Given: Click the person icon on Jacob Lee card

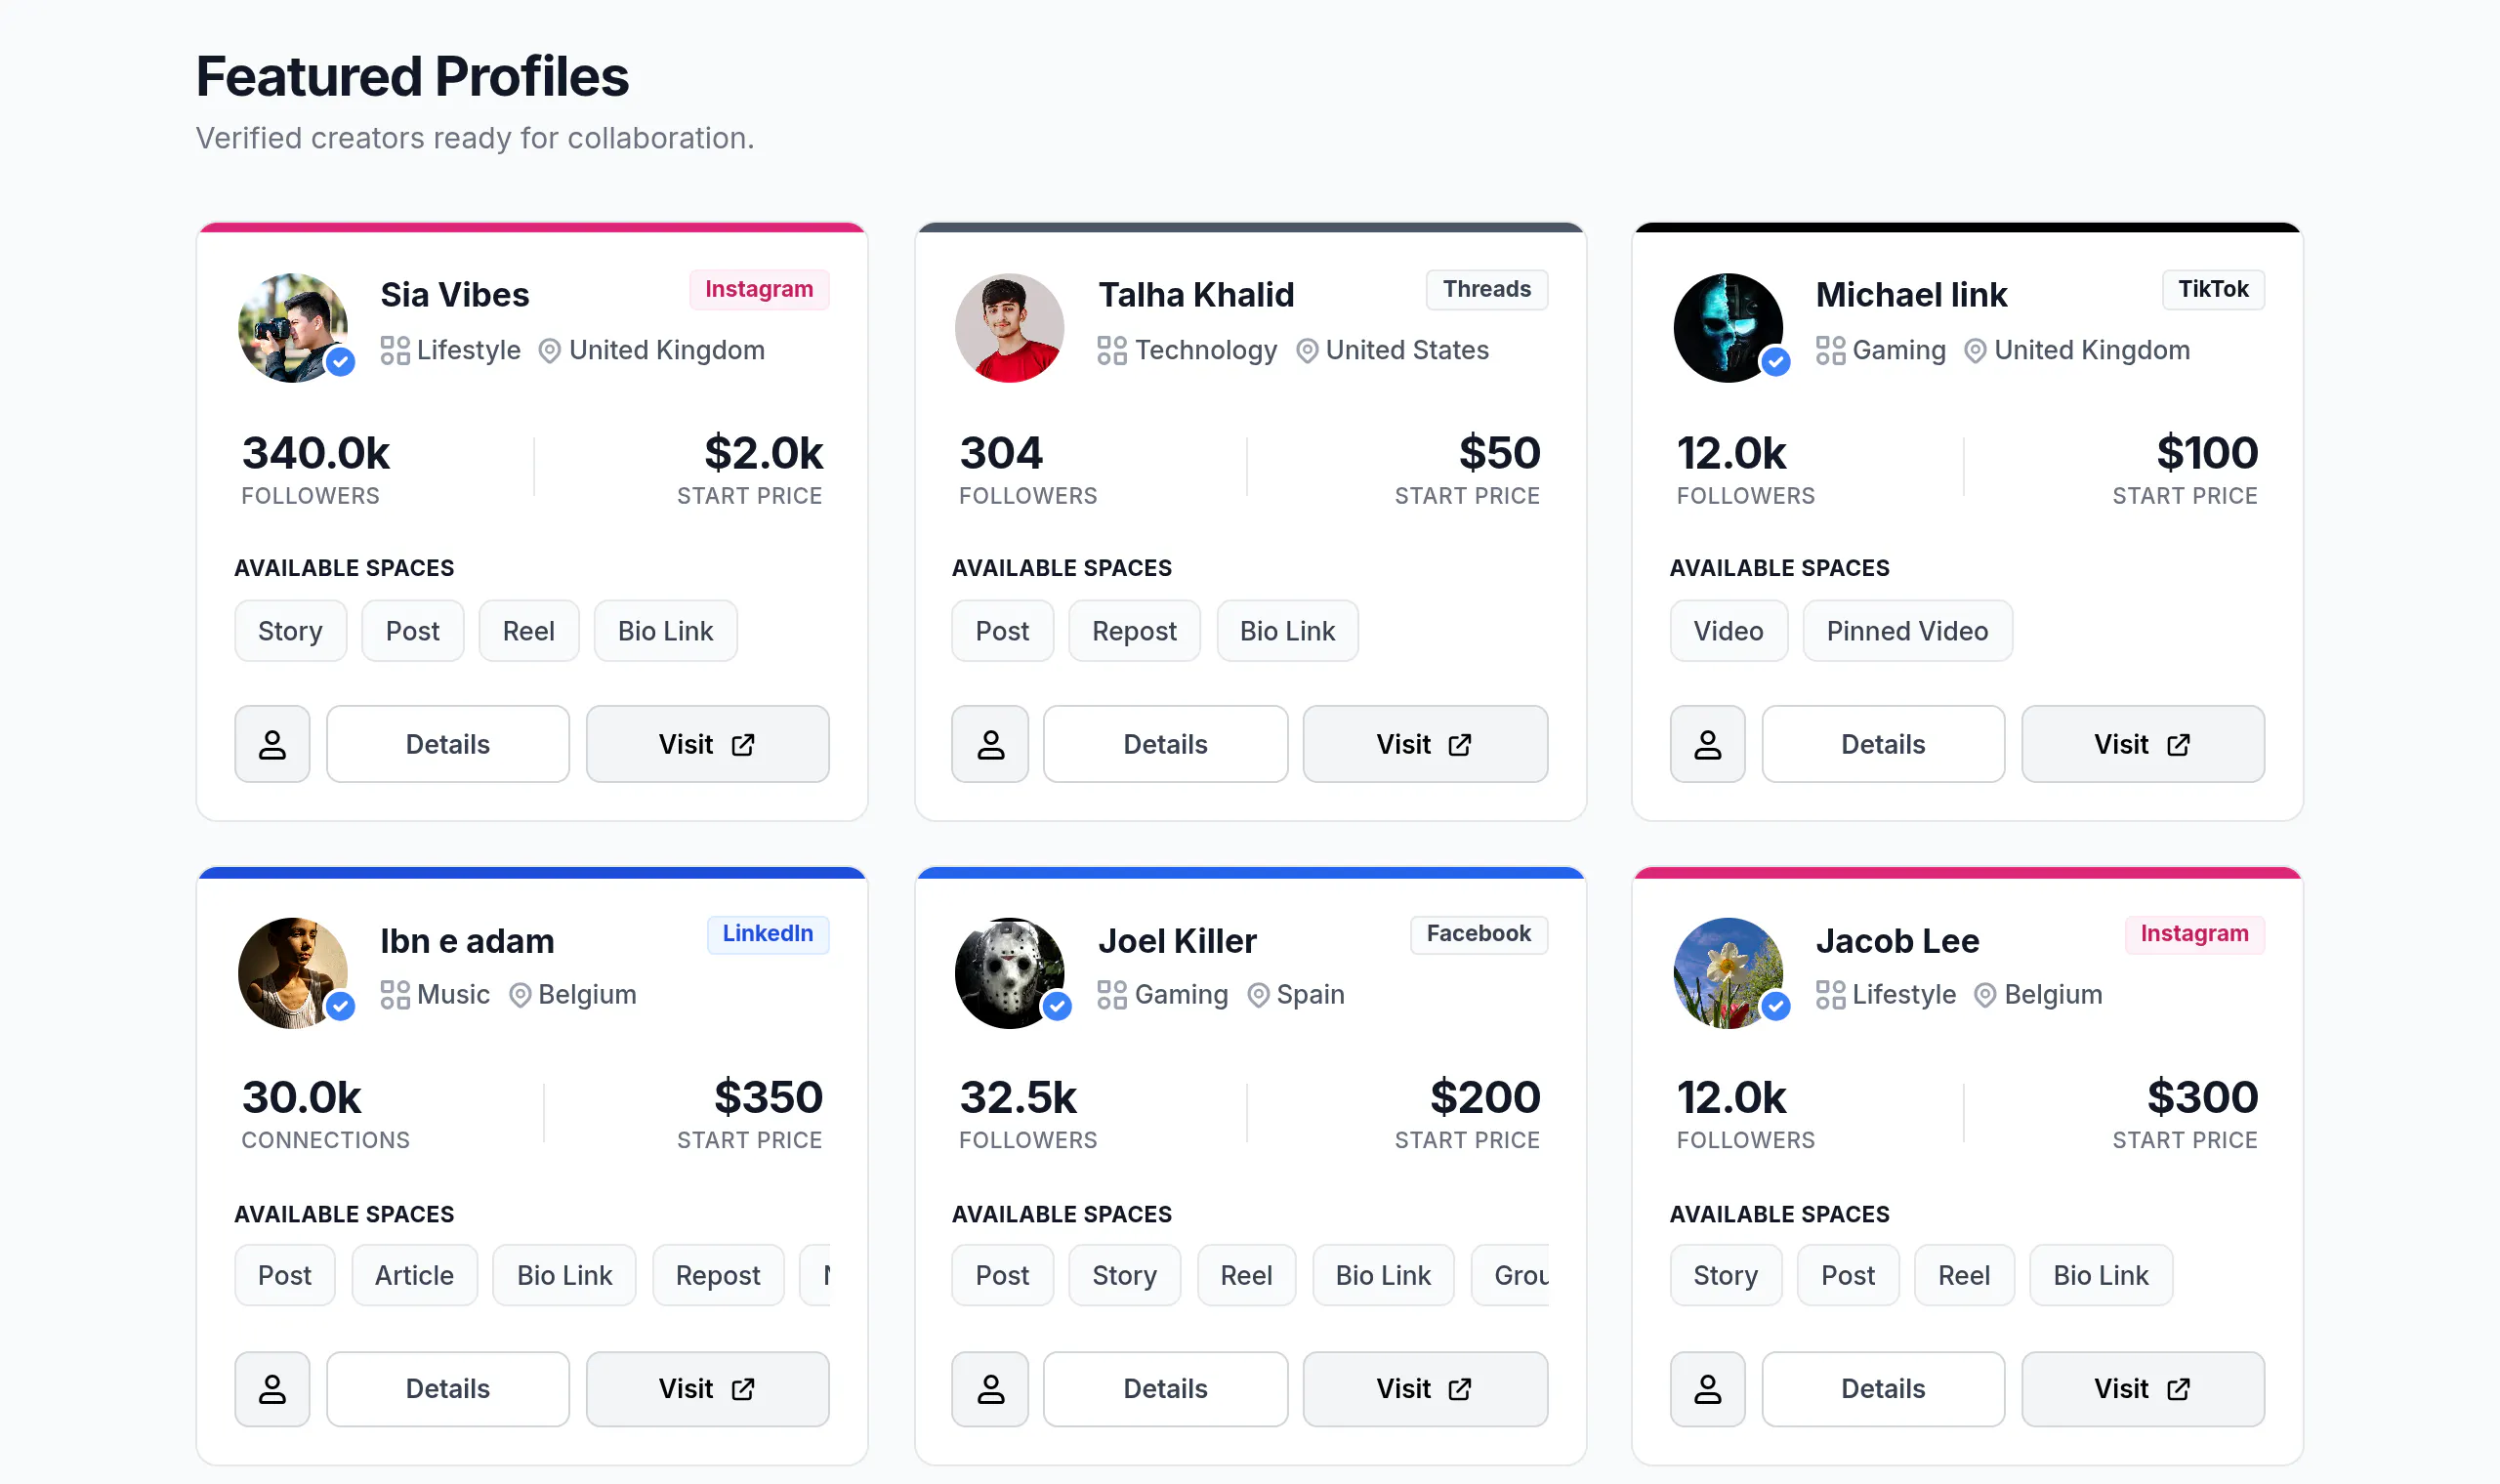Looking at the screenshot, I should coord(1708,1389).
